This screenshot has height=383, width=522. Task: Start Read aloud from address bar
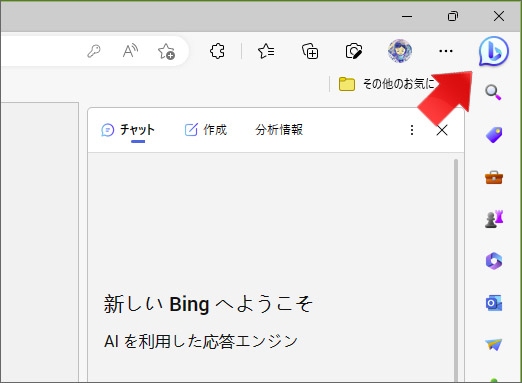130,51
